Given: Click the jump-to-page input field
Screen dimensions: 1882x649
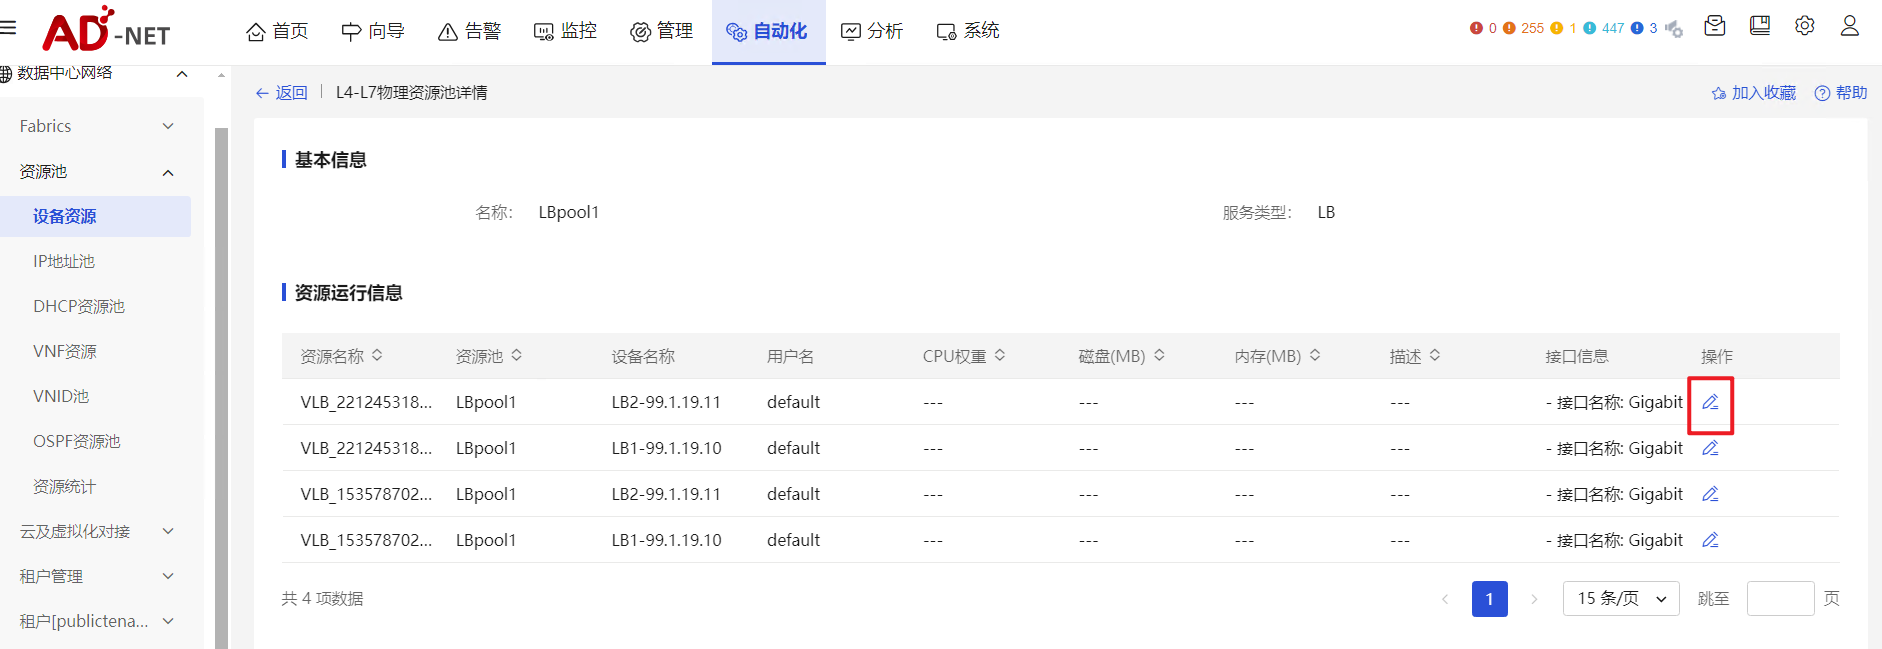Looking at the screenshot, I should click(x=1780, y=599).
